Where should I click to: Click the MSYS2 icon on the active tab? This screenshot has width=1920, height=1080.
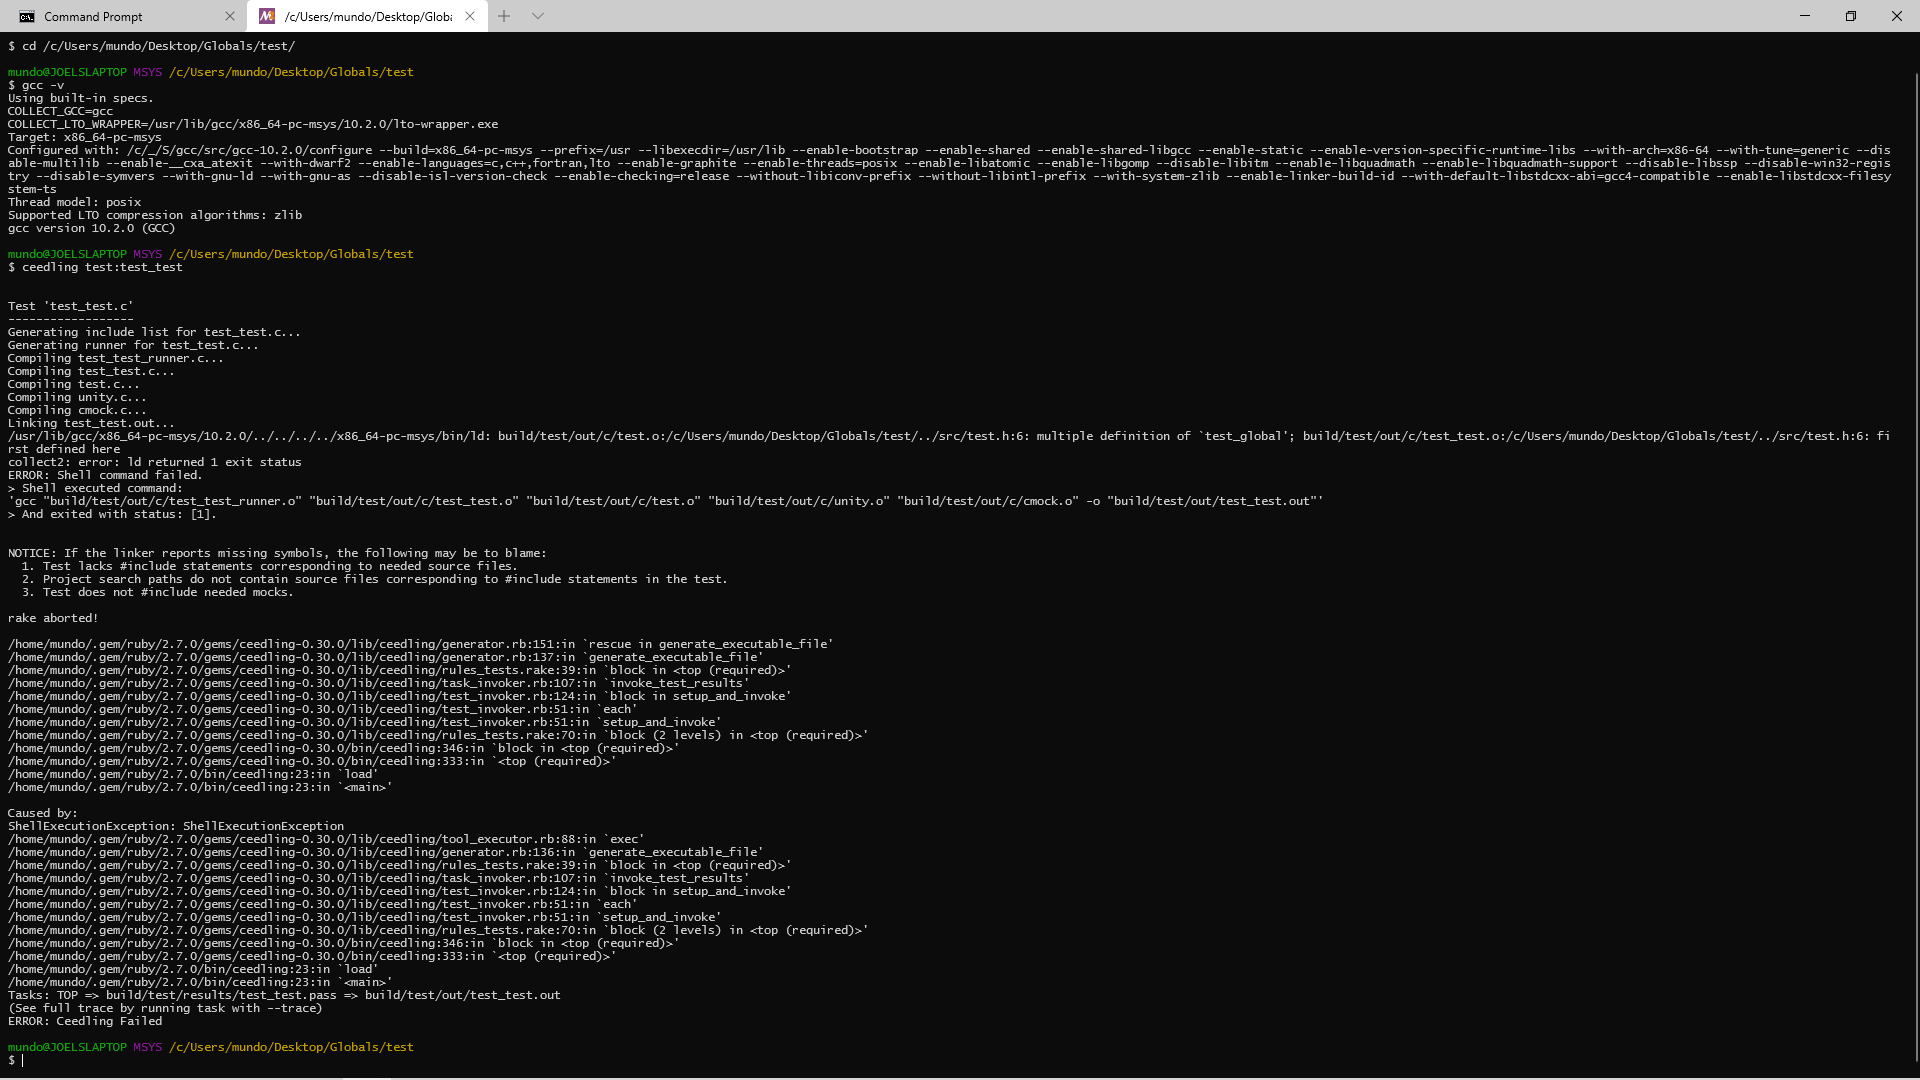click(267, 16)
